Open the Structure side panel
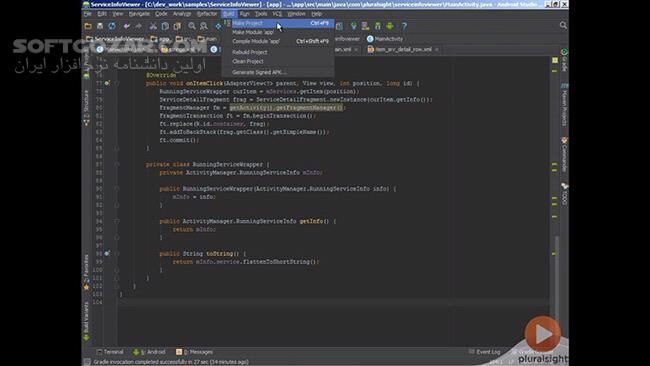 (x=86, y=108)
